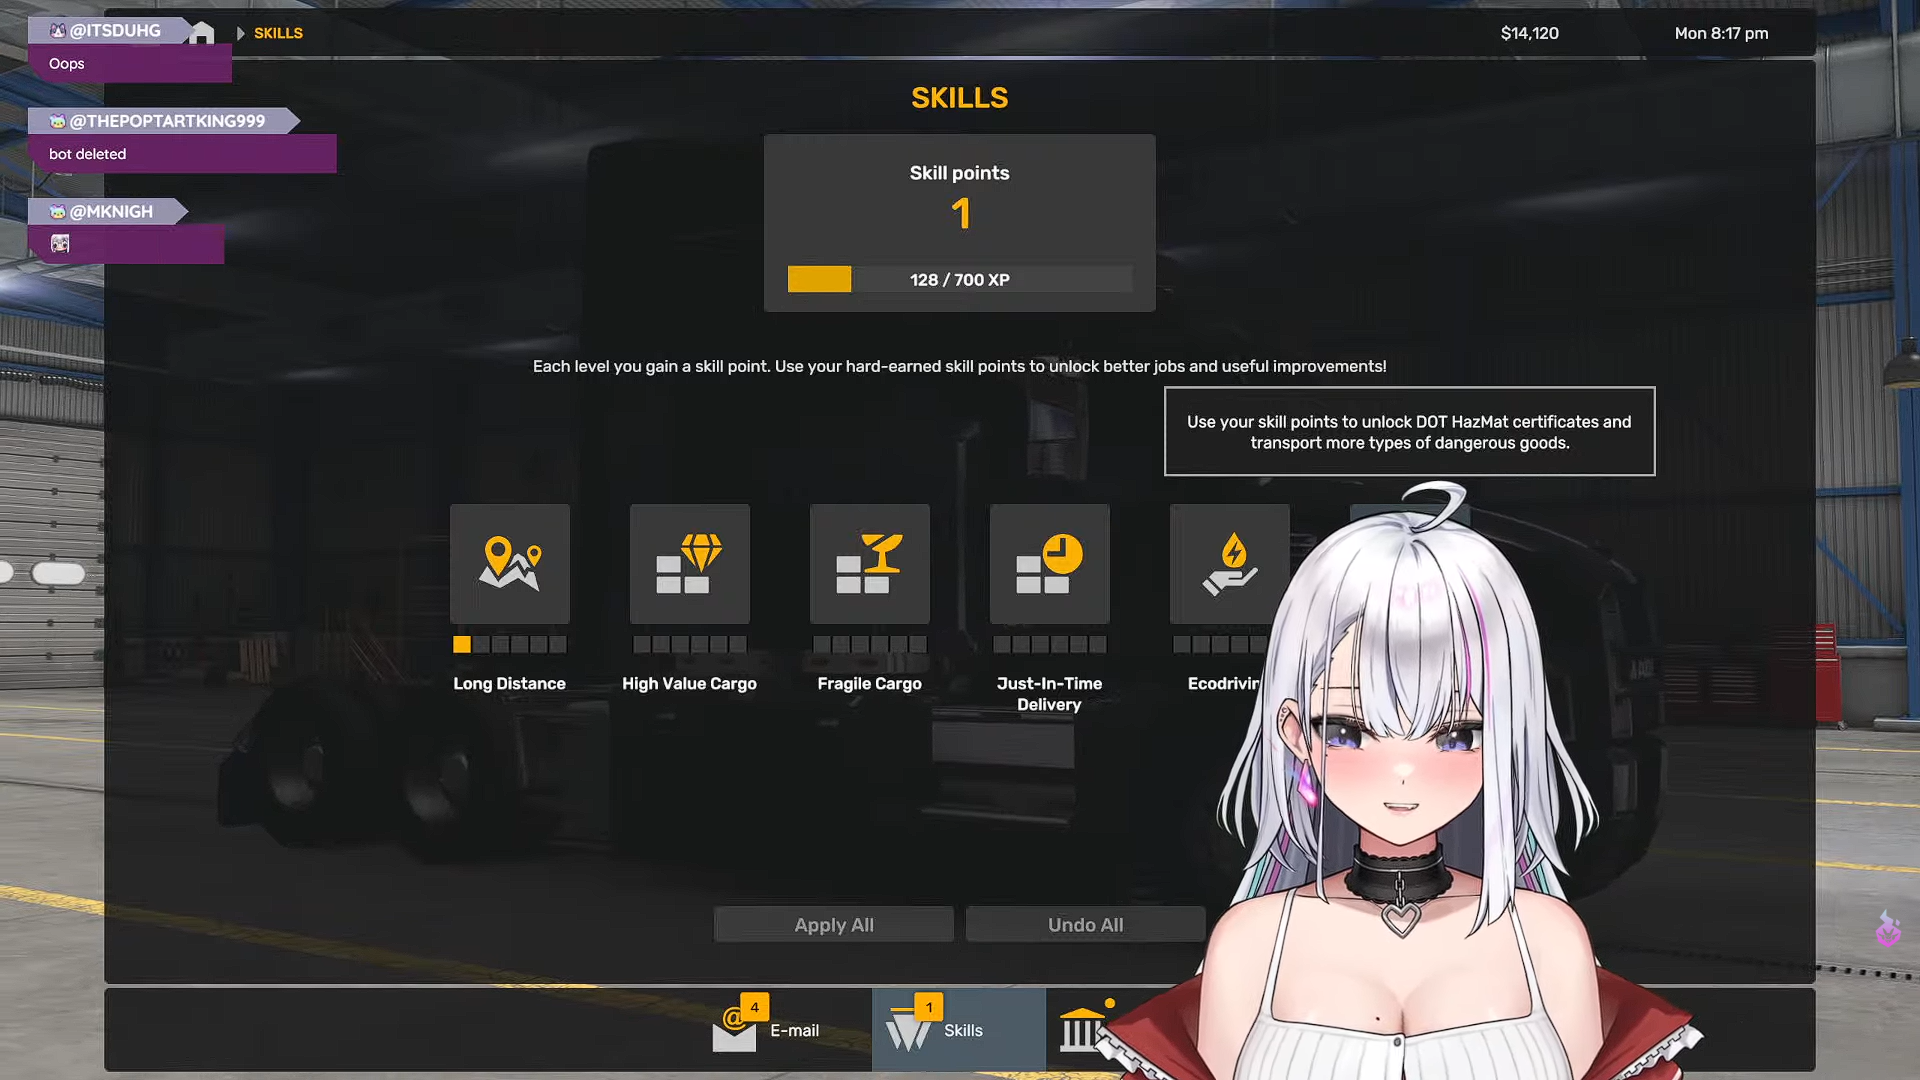The image size is (1920, 1080).
Task: Click the Skills notification badge showing 1
Action: click(929, 1007)
